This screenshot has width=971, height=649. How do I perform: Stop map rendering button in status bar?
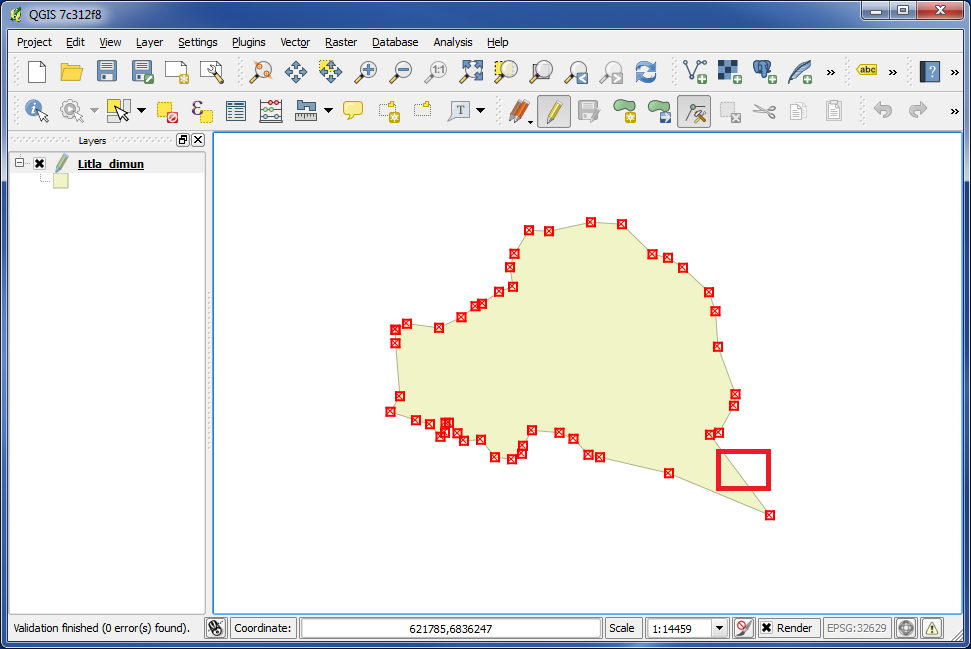(744, 628)
